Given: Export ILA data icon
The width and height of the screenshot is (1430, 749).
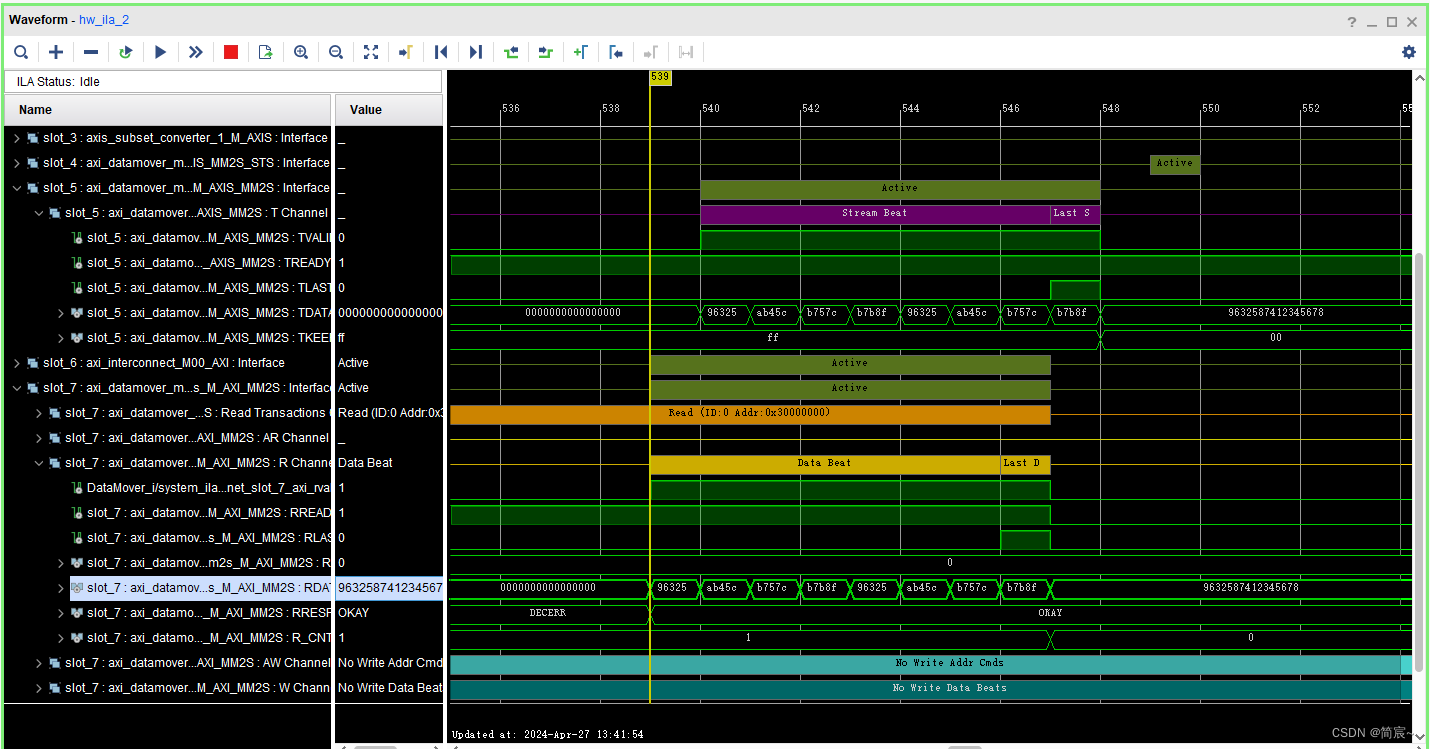Looking at the screenshot, I should (x=266, y=52).
